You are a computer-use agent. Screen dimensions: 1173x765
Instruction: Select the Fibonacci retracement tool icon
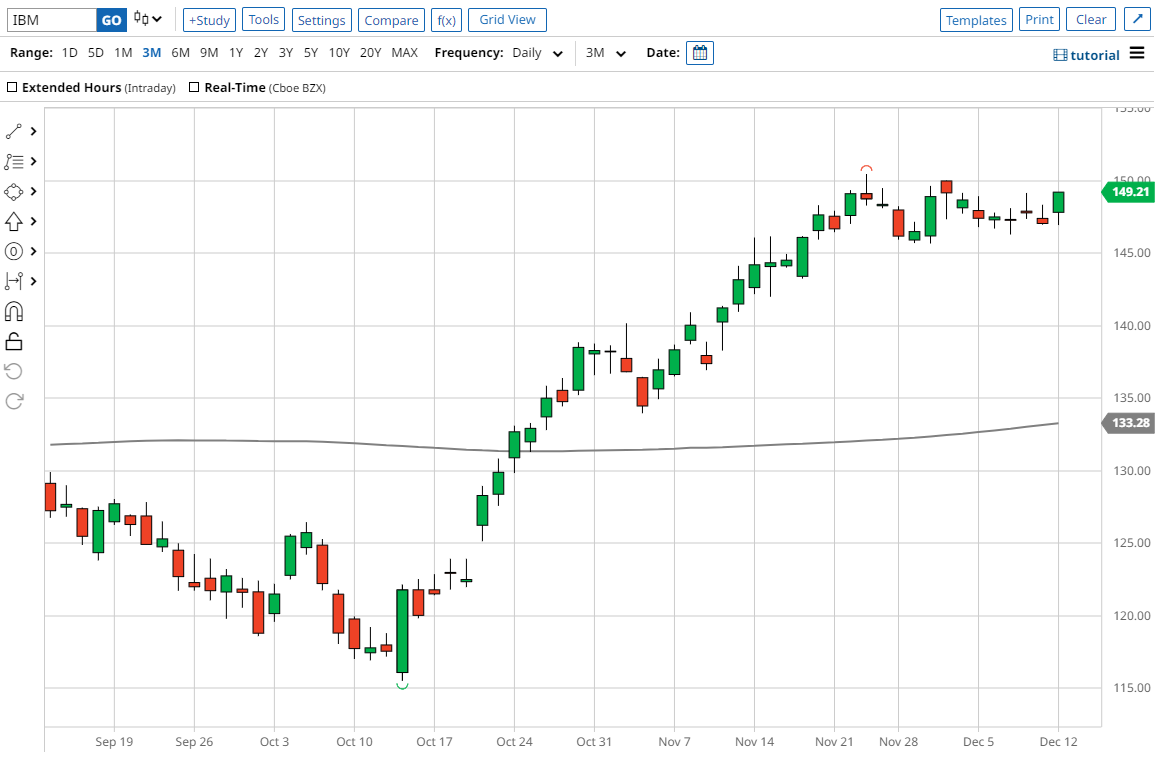pyautogui.click(x=14, y=161)
